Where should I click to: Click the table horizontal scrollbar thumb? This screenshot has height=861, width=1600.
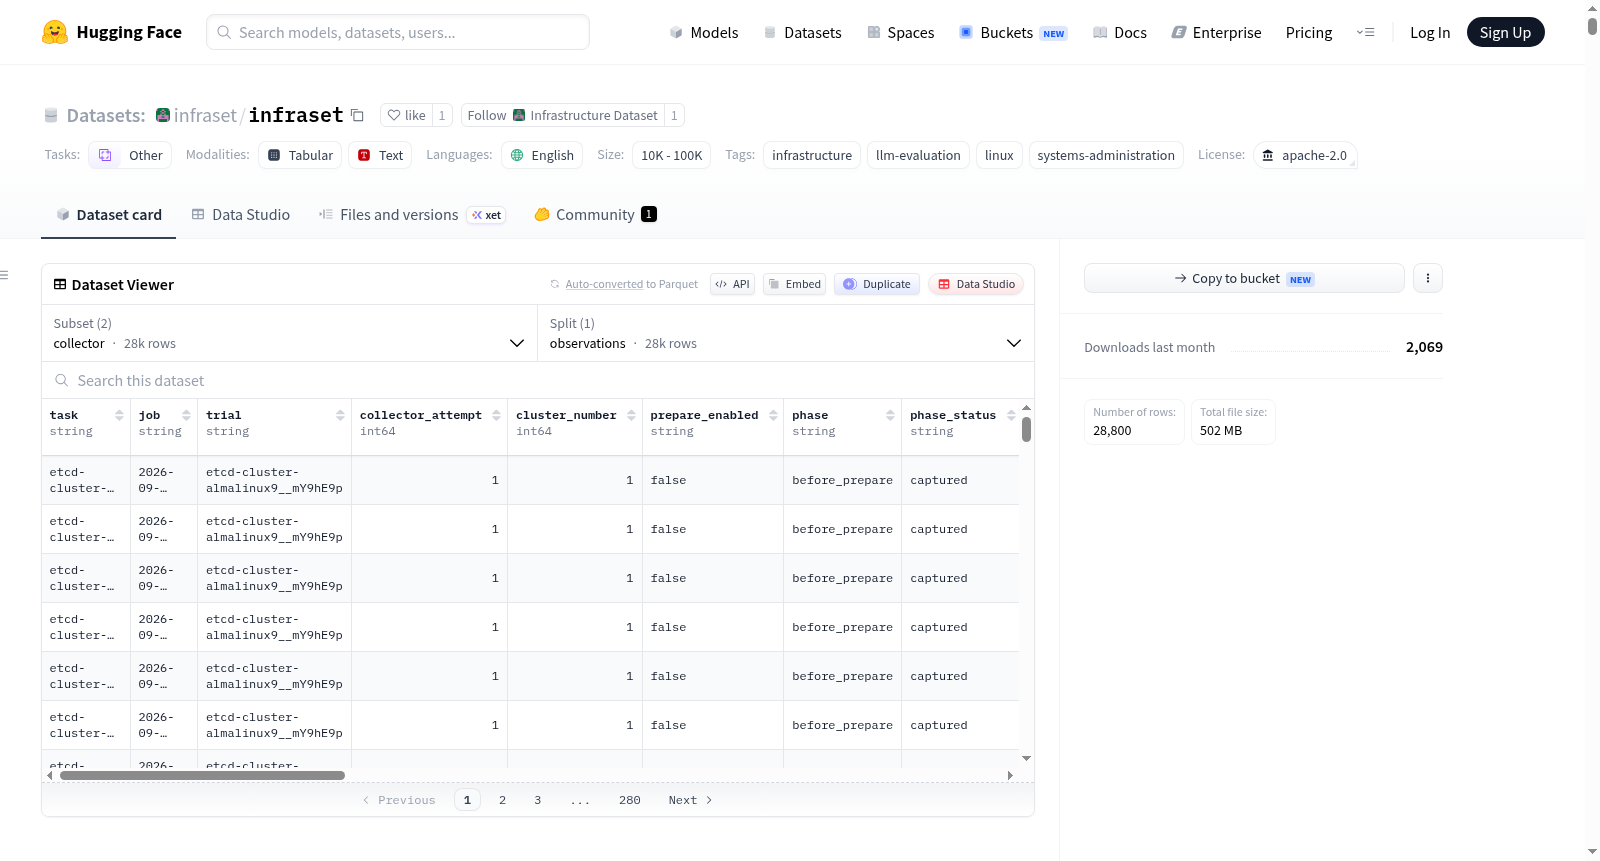tap(202, 775)
